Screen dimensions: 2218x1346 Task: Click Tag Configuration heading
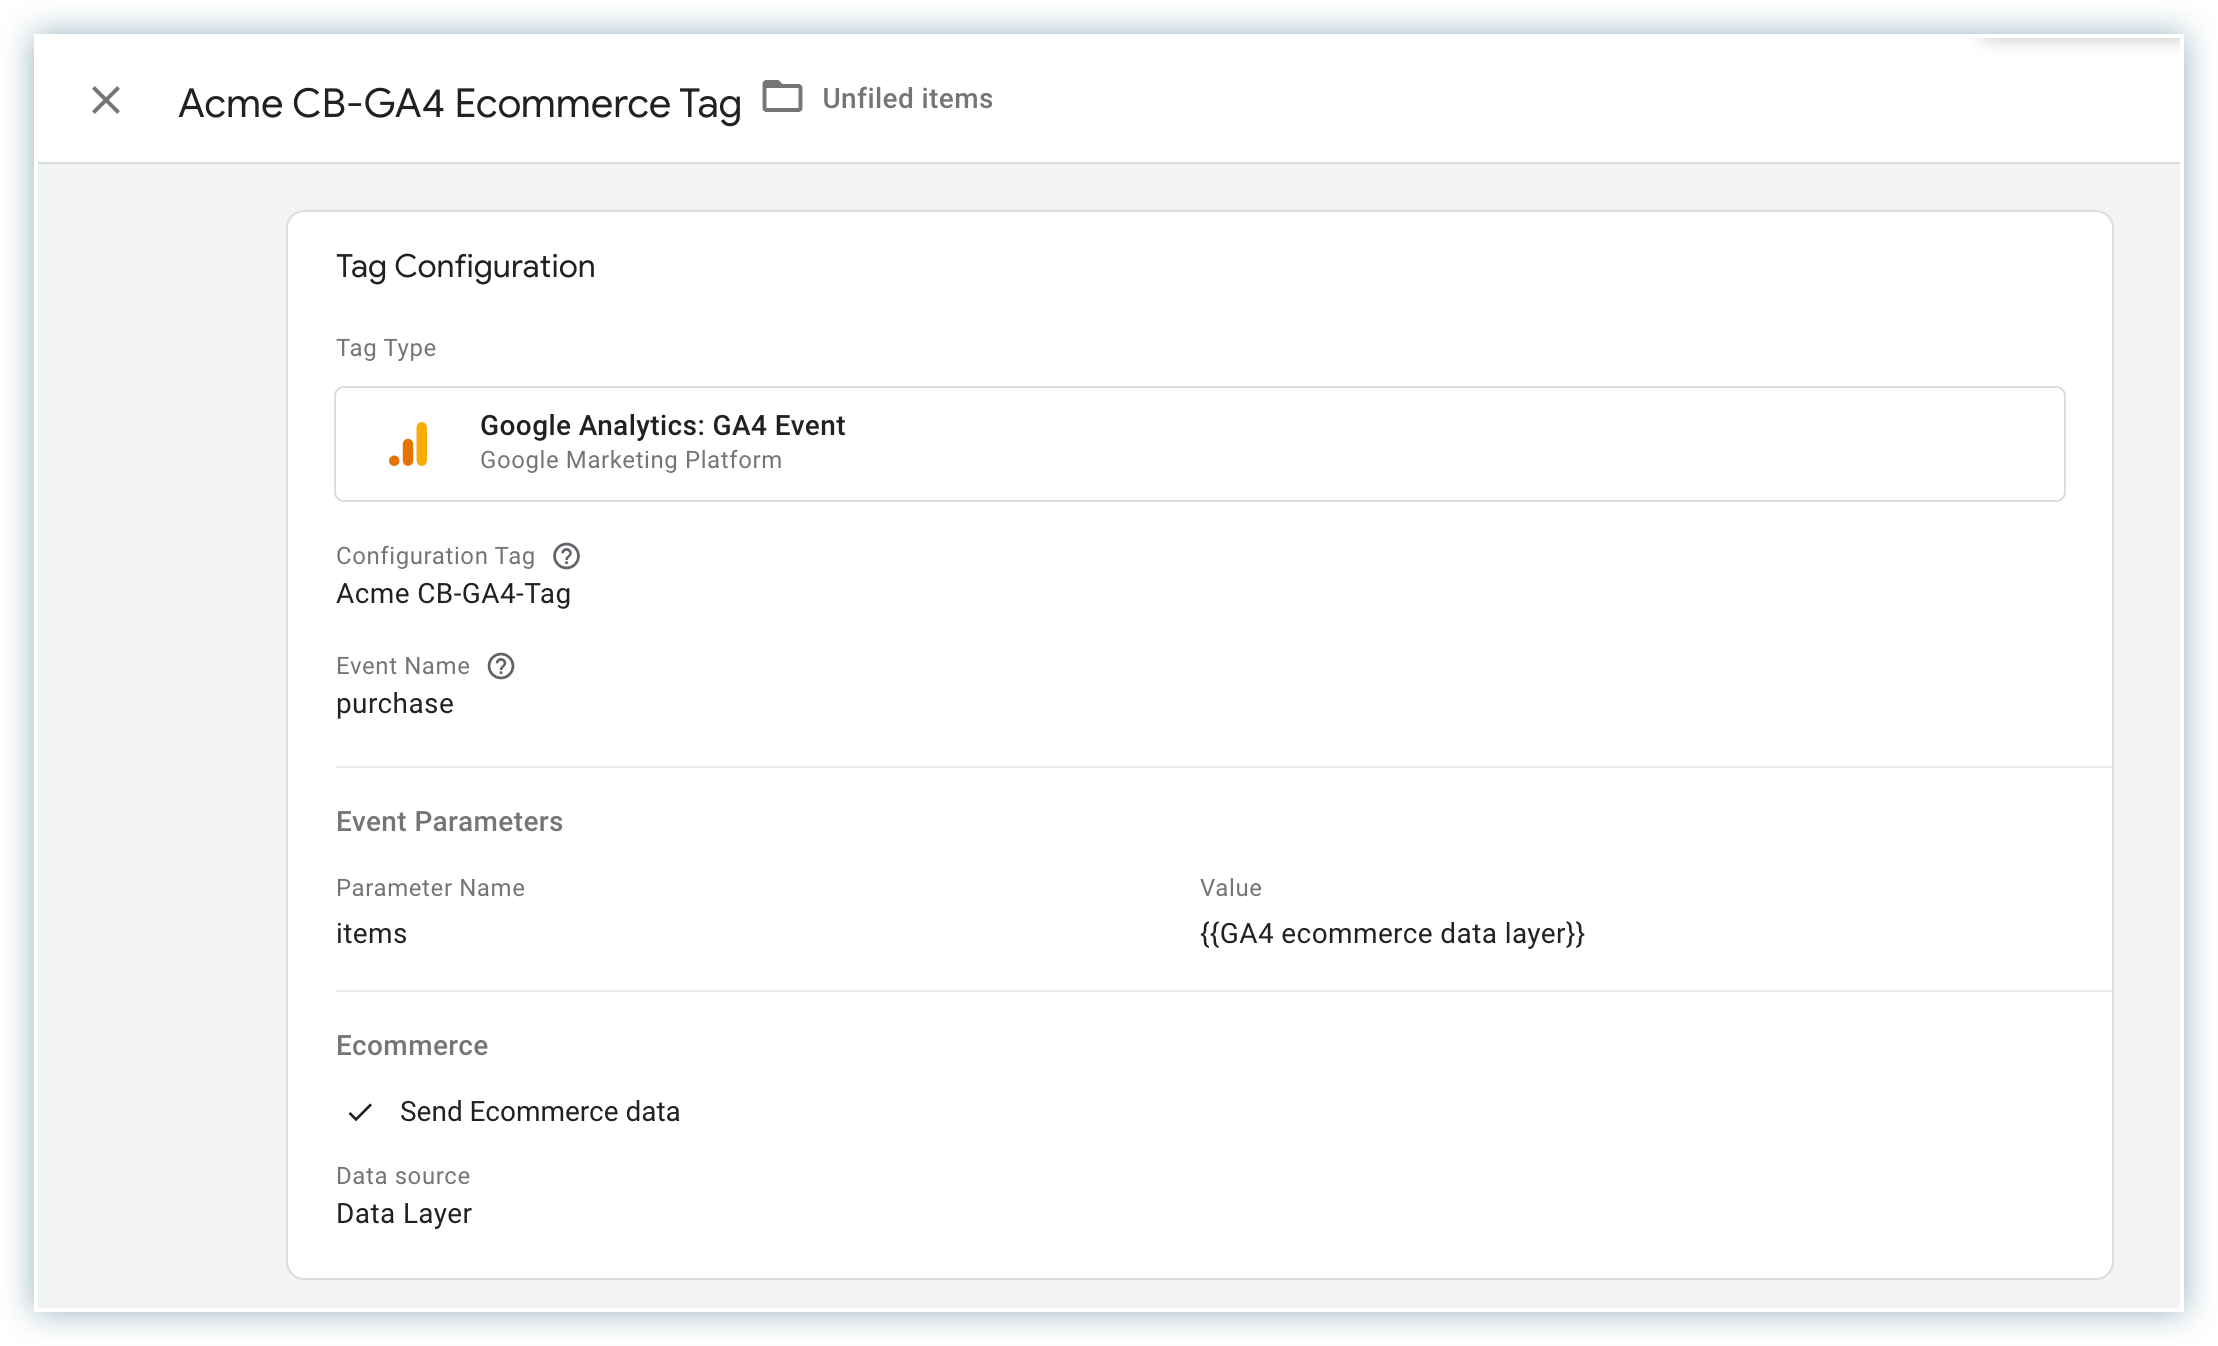(465, 267)
